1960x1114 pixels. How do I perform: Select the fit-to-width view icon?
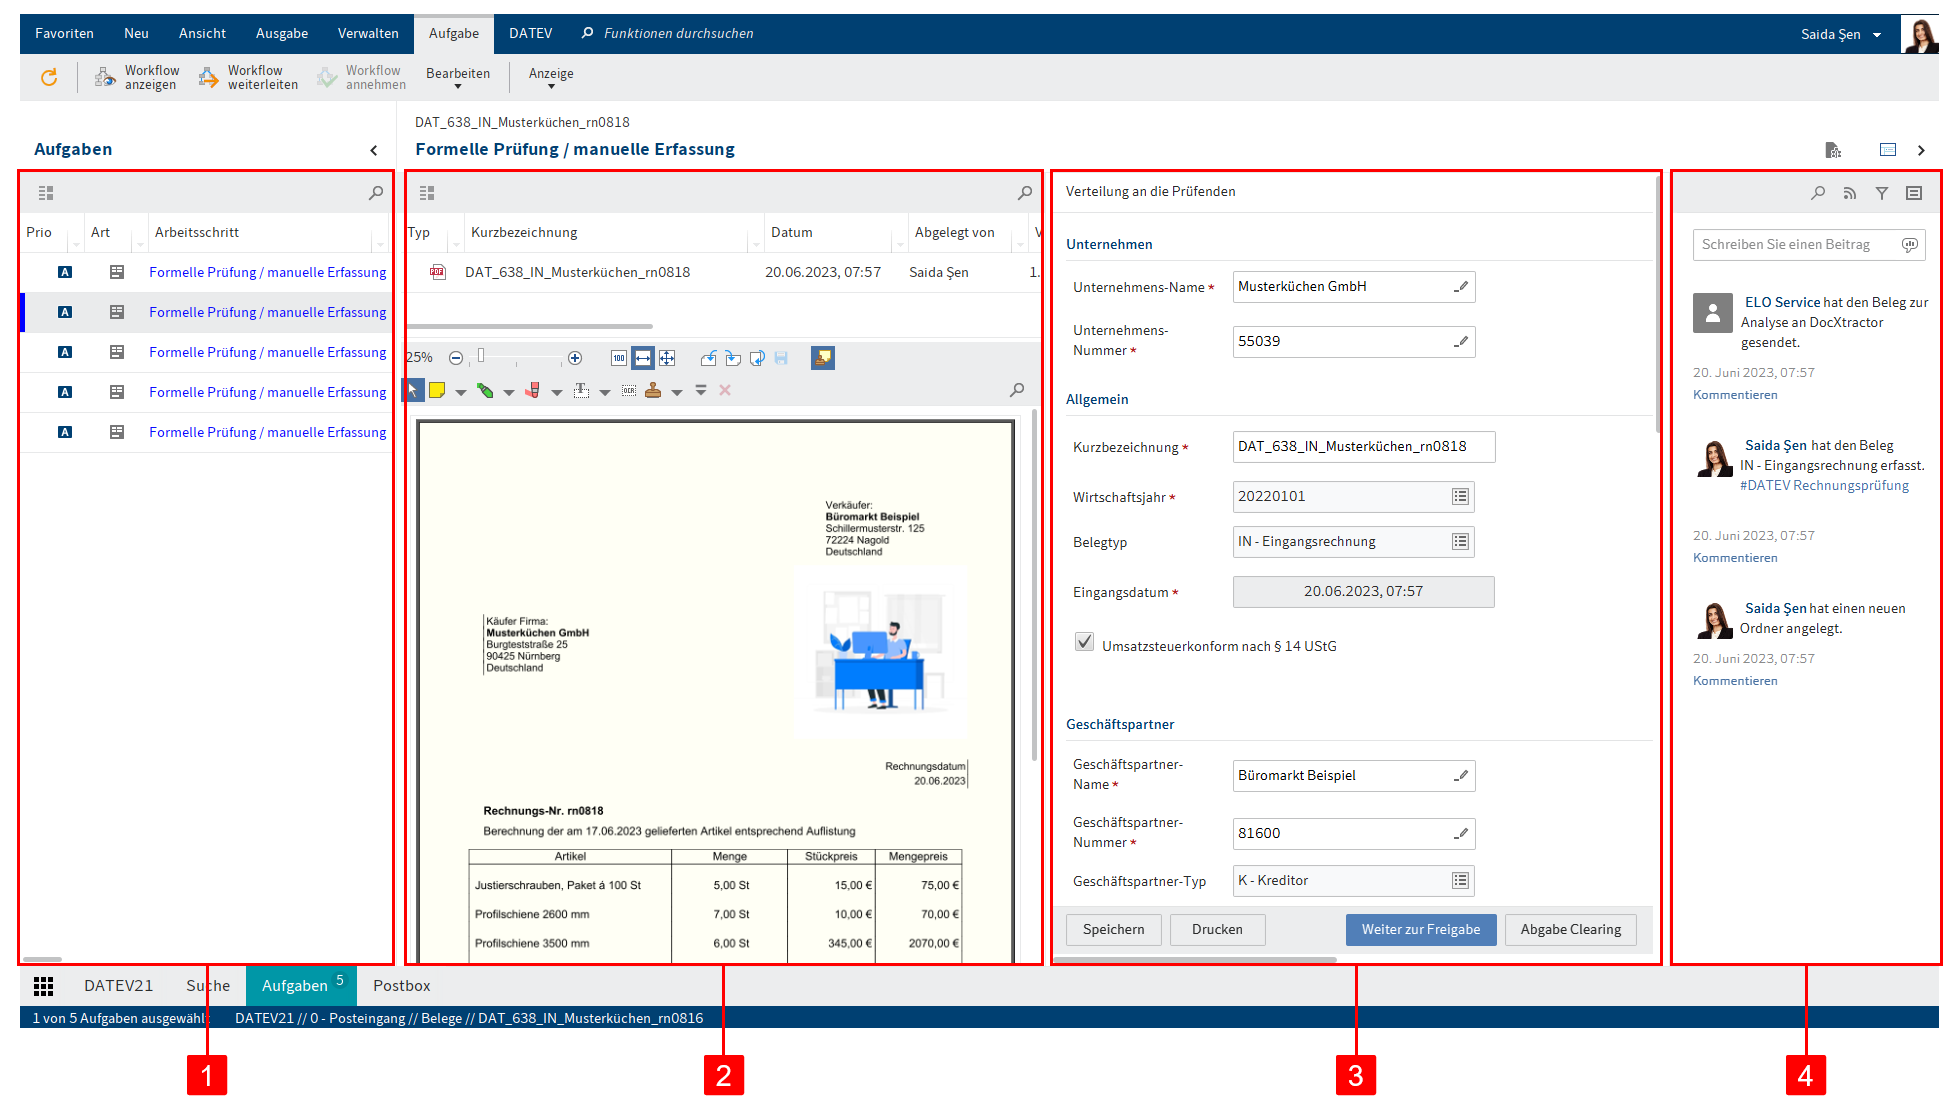click(x=643, y=358)
